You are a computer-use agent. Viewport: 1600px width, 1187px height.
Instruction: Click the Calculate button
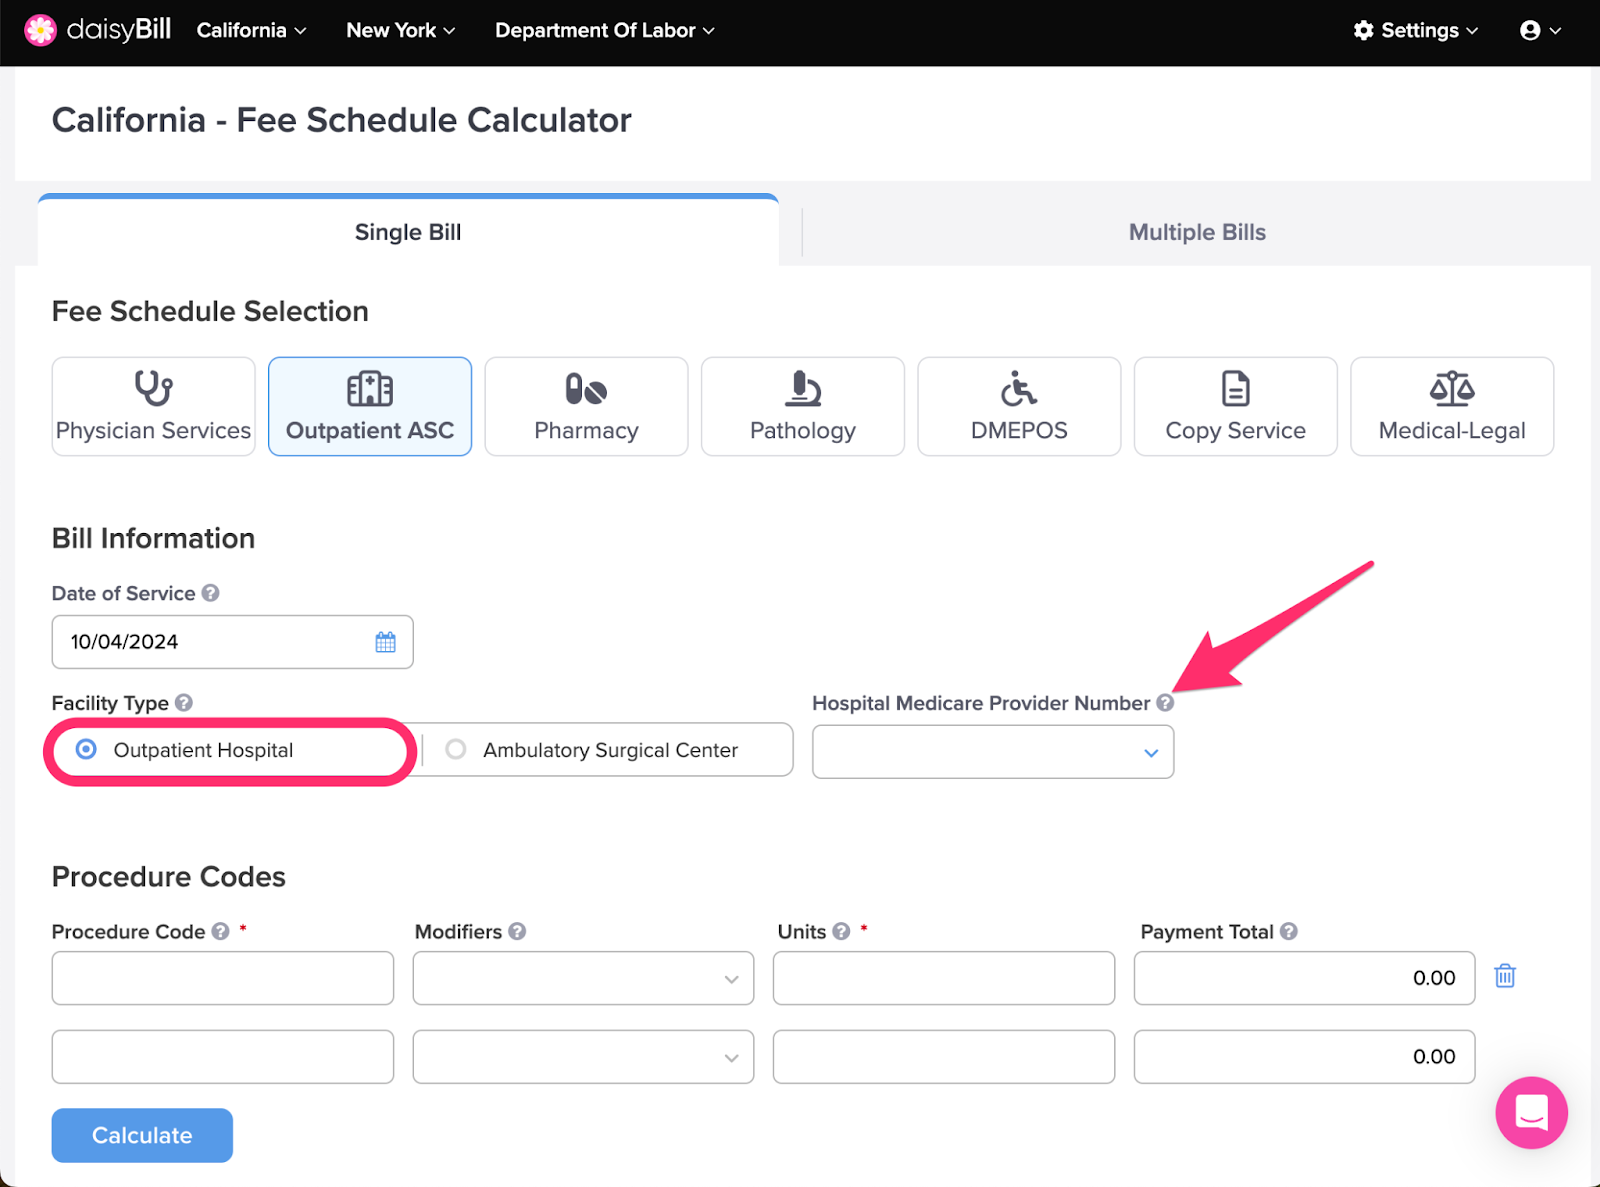click(142, 1135)
